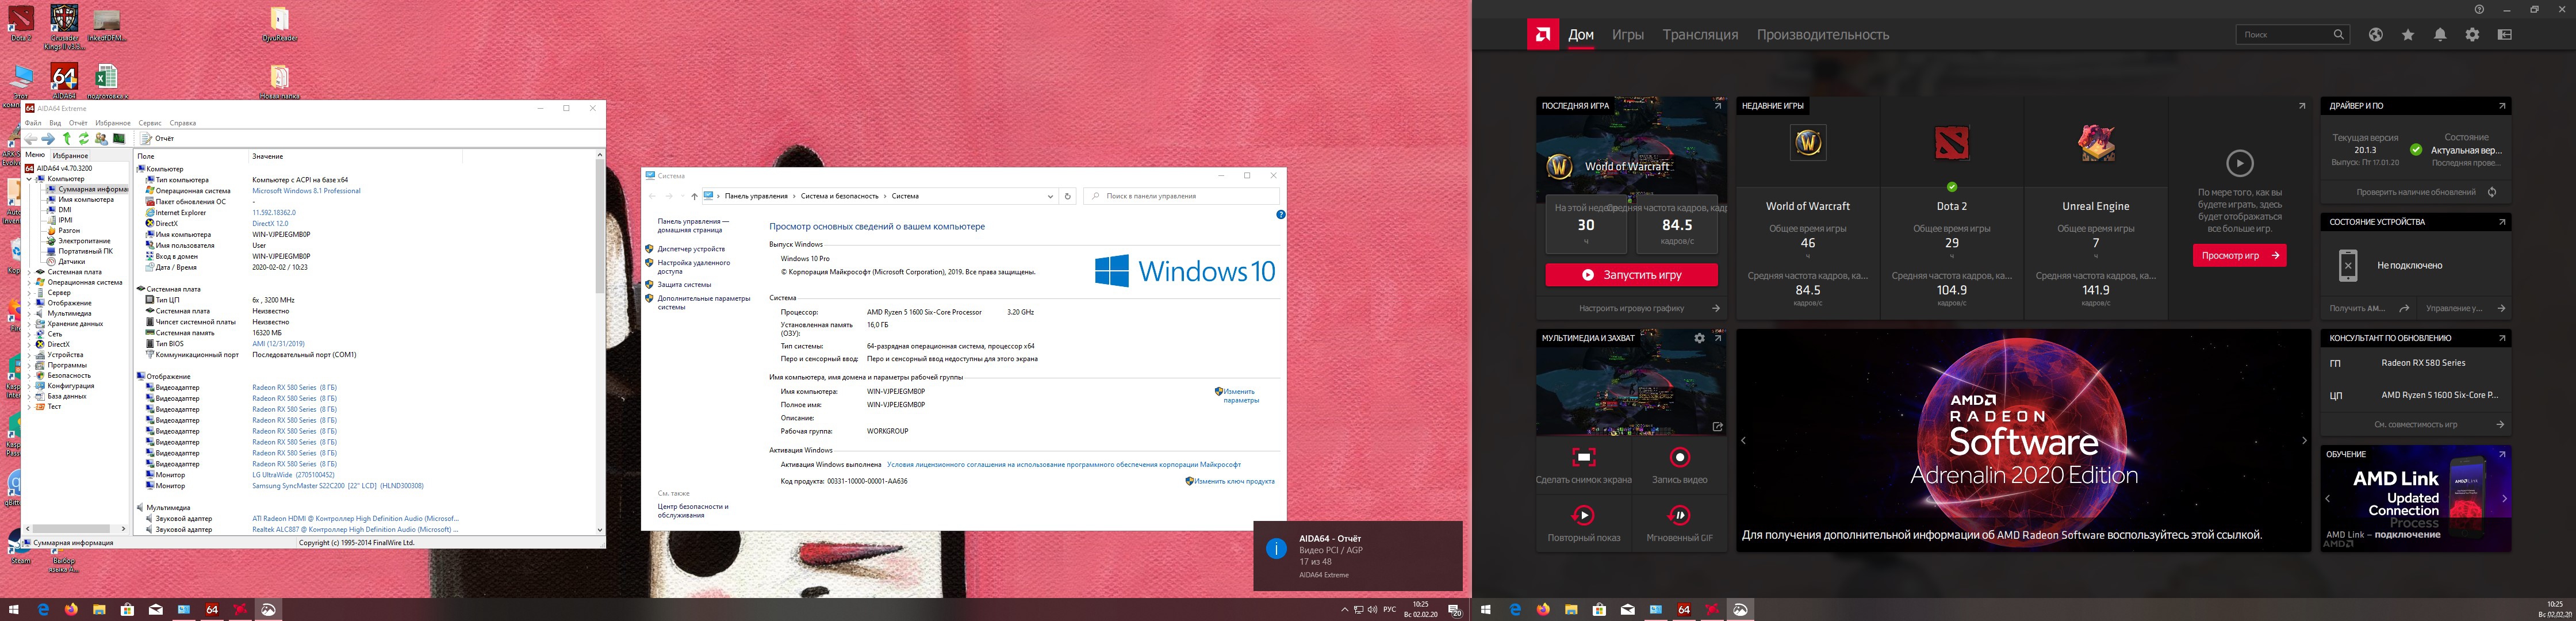2576x621 pixels.
Task: Click the World of Warcraft icon in recent games
Action: point(1808,143)
